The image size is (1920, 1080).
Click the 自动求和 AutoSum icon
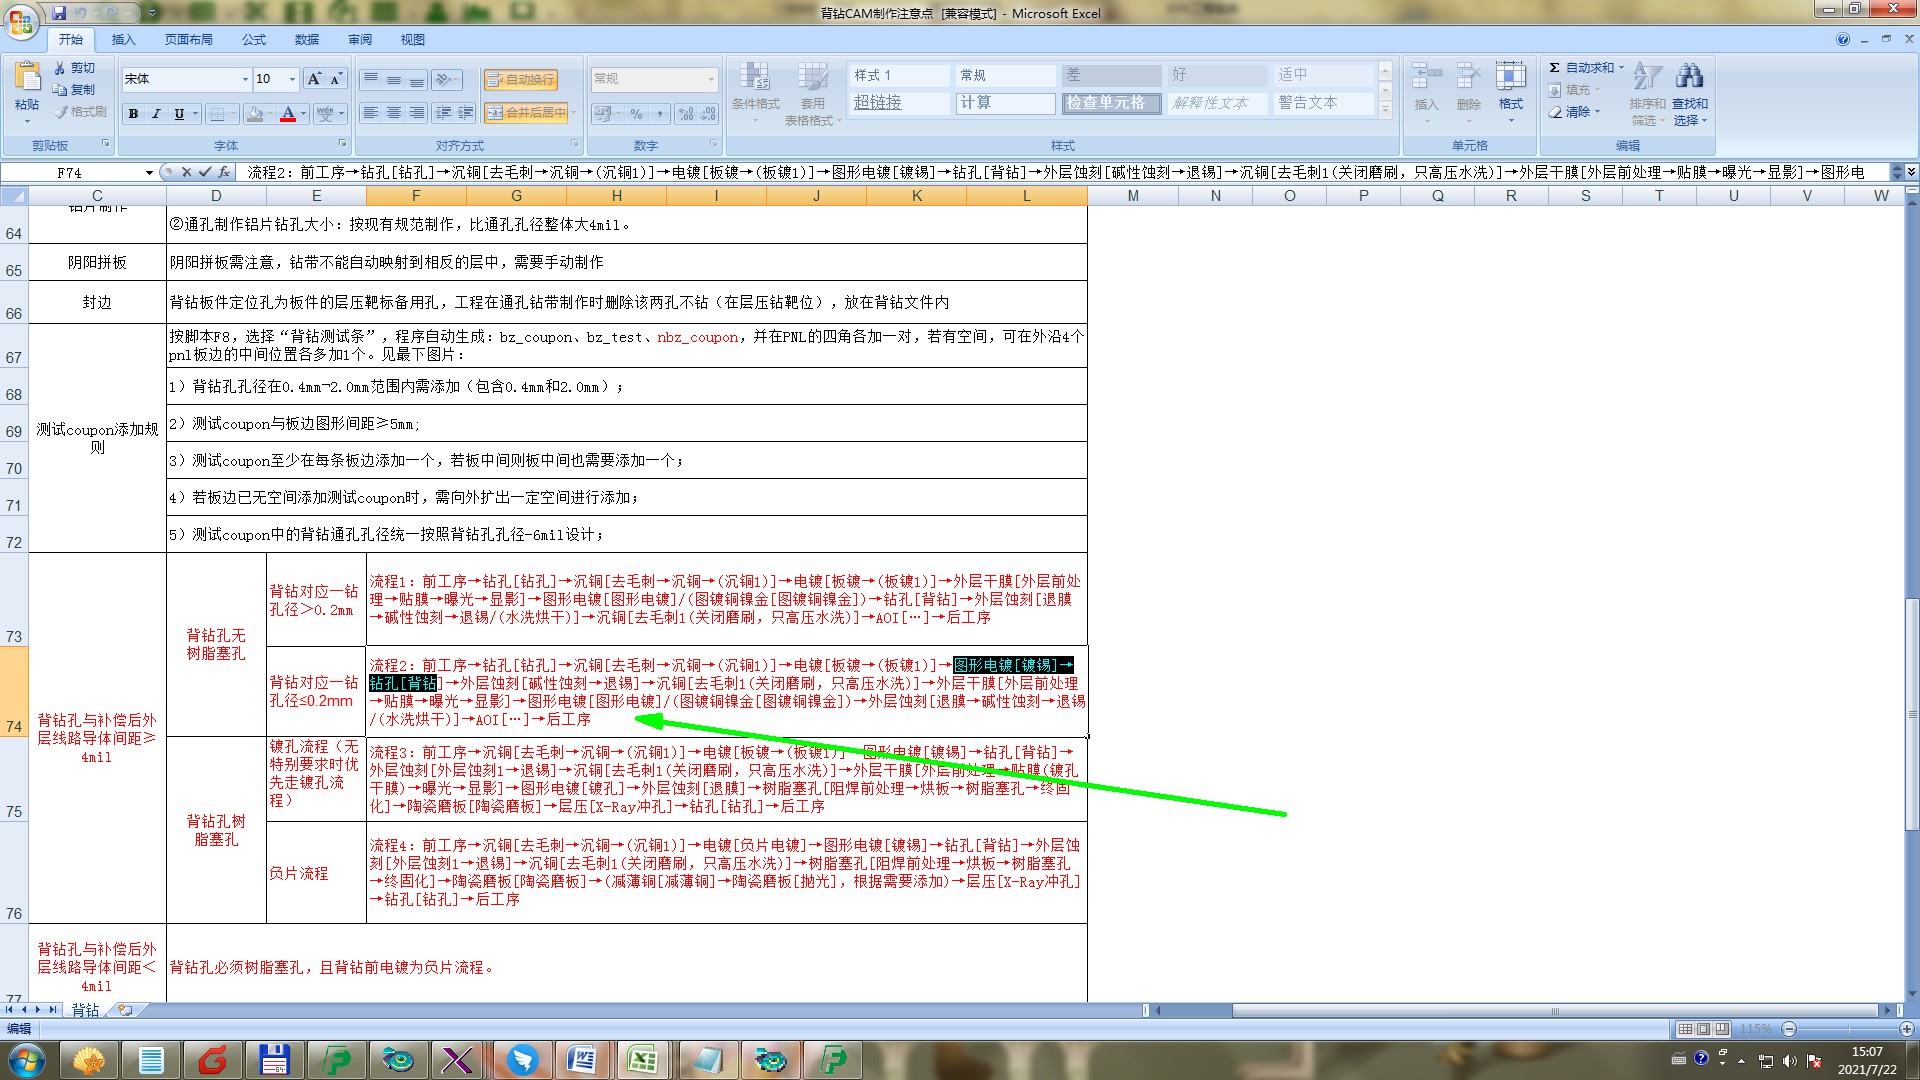pyautogui.click(x=1555, y=68)
